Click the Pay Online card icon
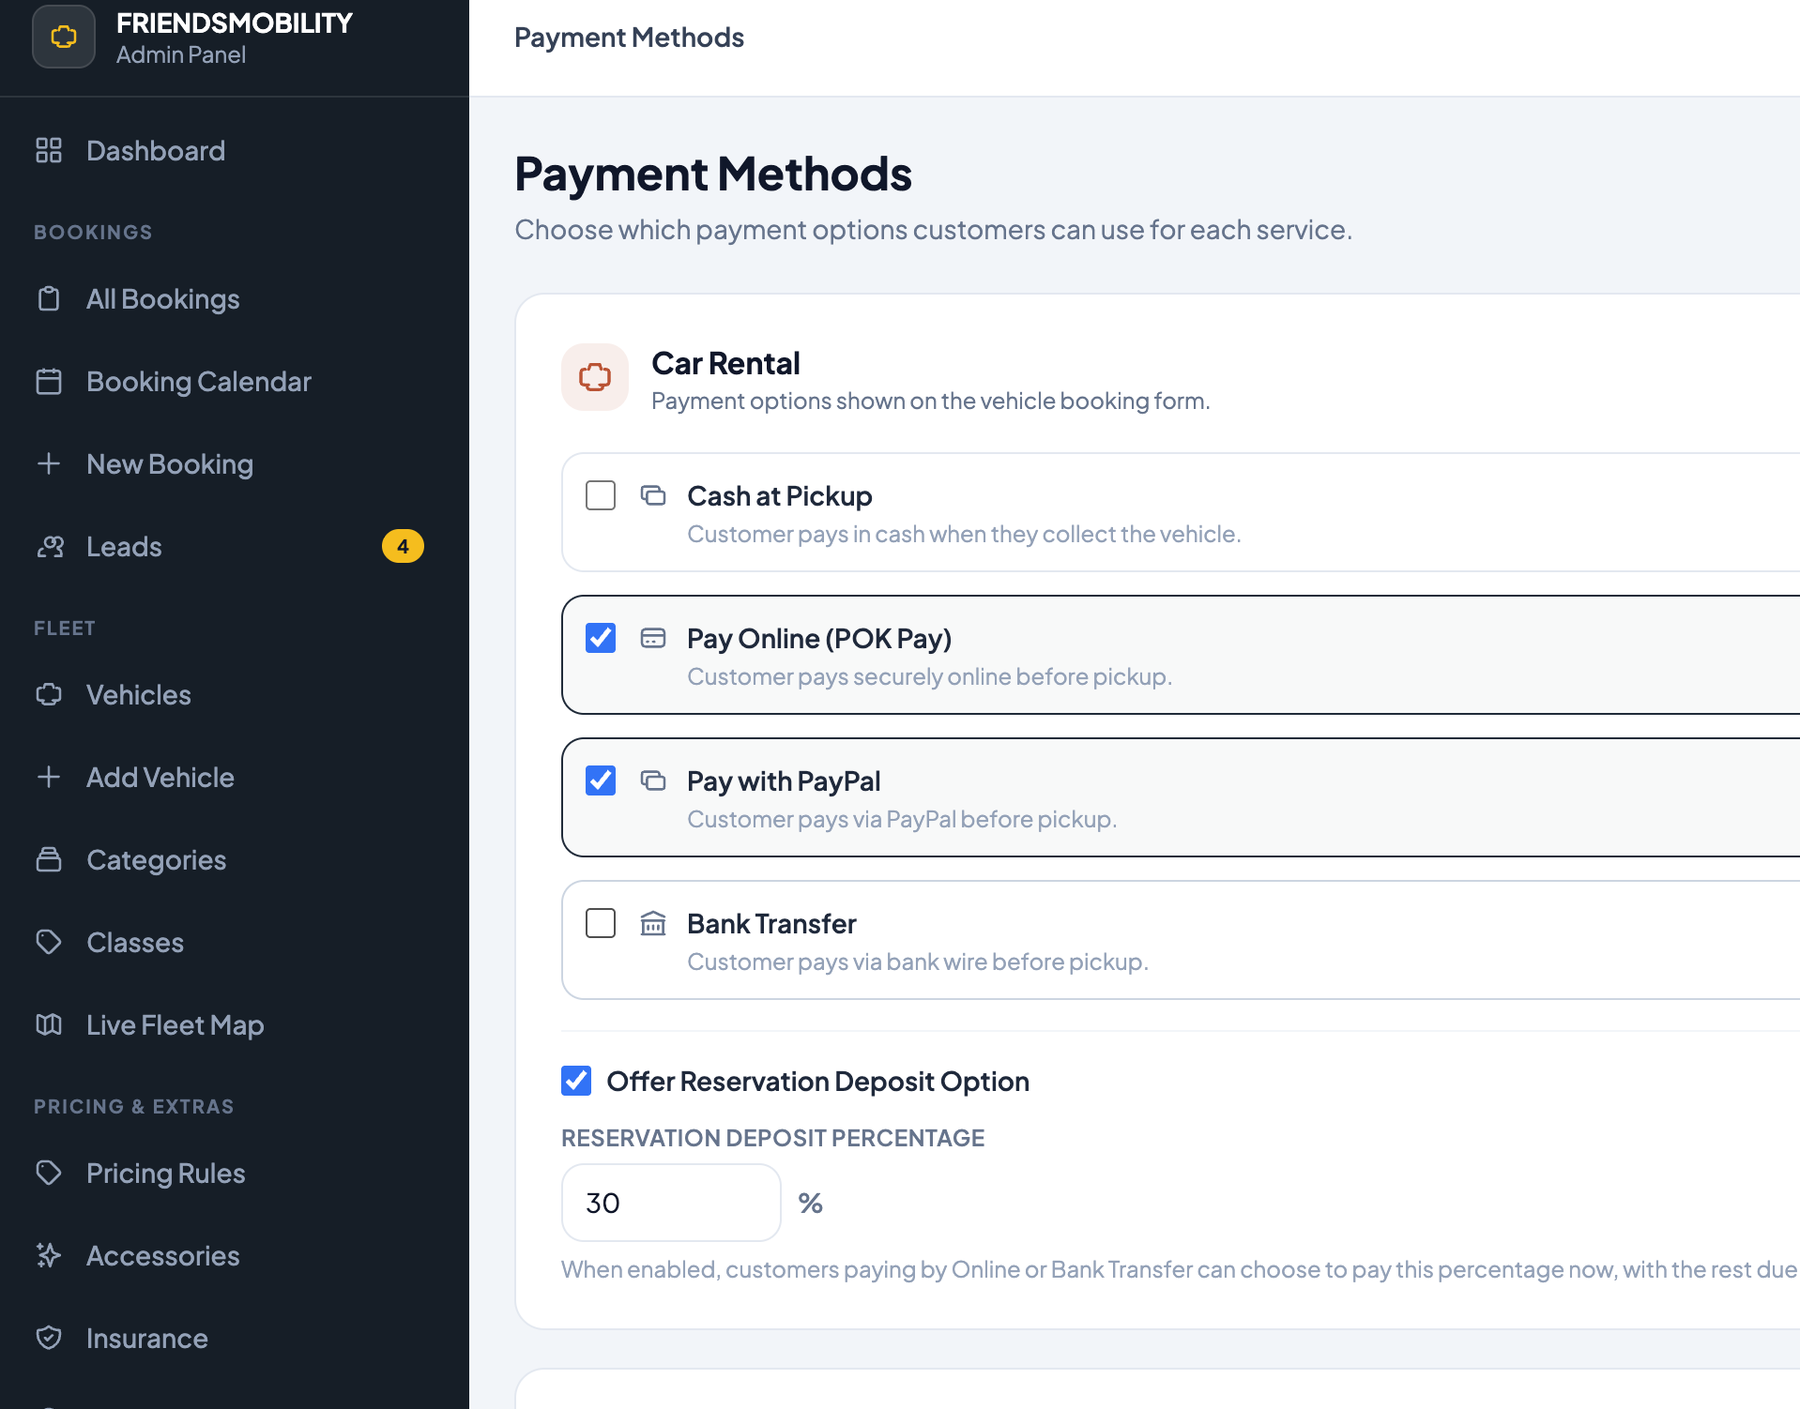 [x=653, y=638]
